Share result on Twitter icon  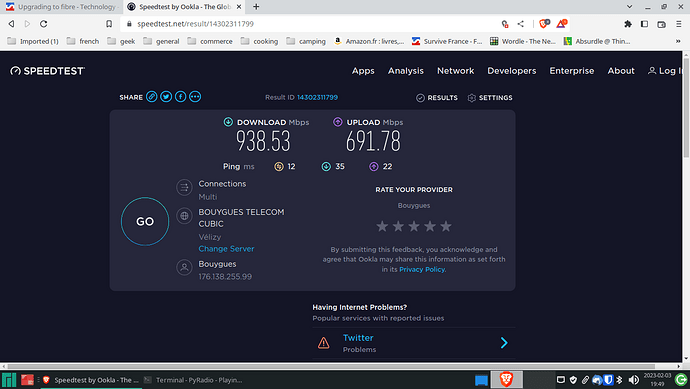coord(166,97)
